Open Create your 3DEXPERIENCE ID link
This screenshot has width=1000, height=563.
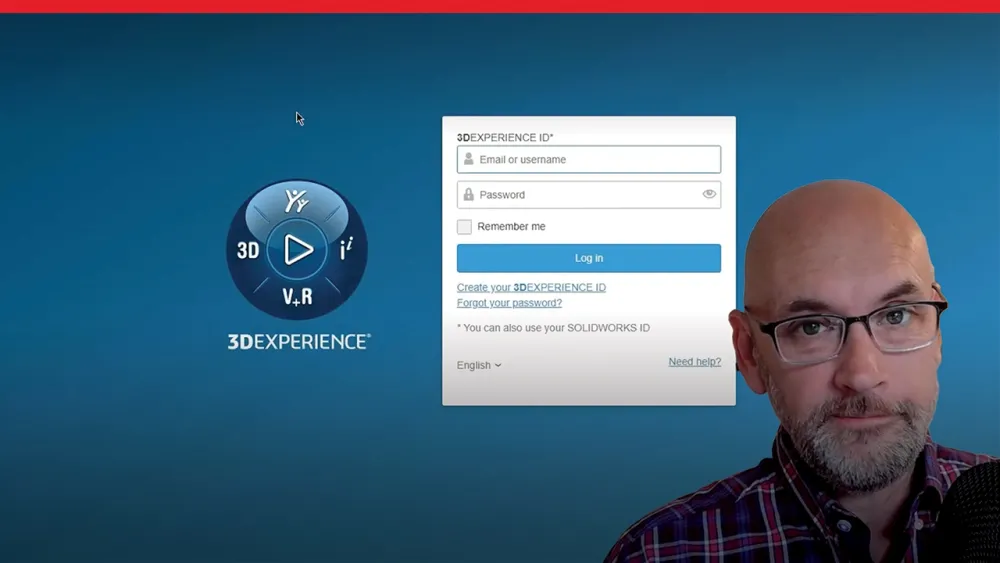pyautogui.click(x=531, y=288)
